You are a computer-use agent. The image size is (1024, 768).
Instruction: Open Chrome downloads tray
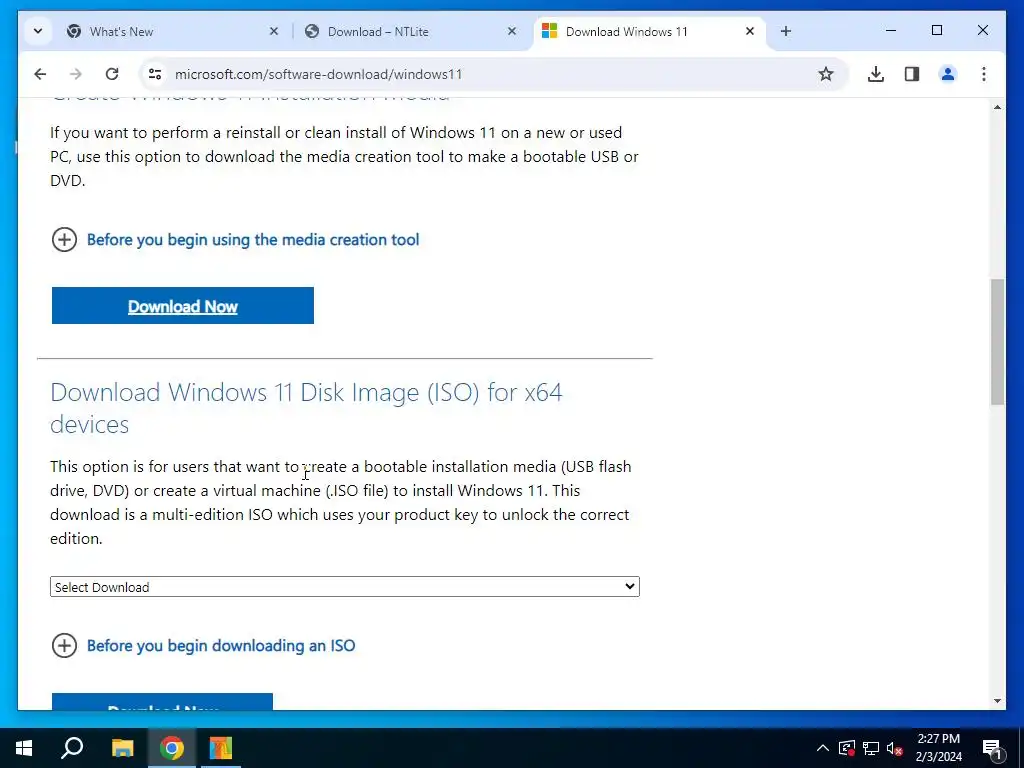[876, 74]
